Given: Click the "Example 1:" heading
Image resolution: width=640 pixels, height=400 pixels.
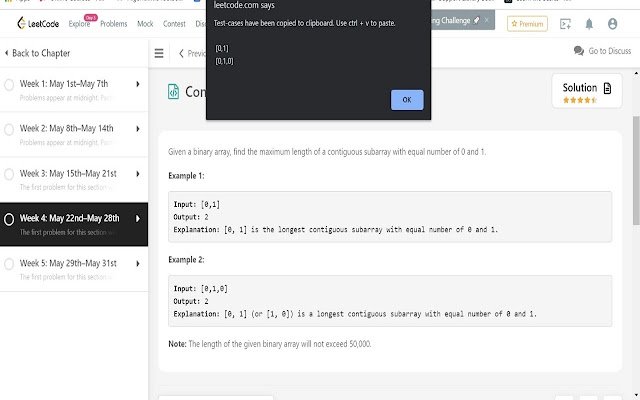Looking at the screenshot, I should (186, 176).
